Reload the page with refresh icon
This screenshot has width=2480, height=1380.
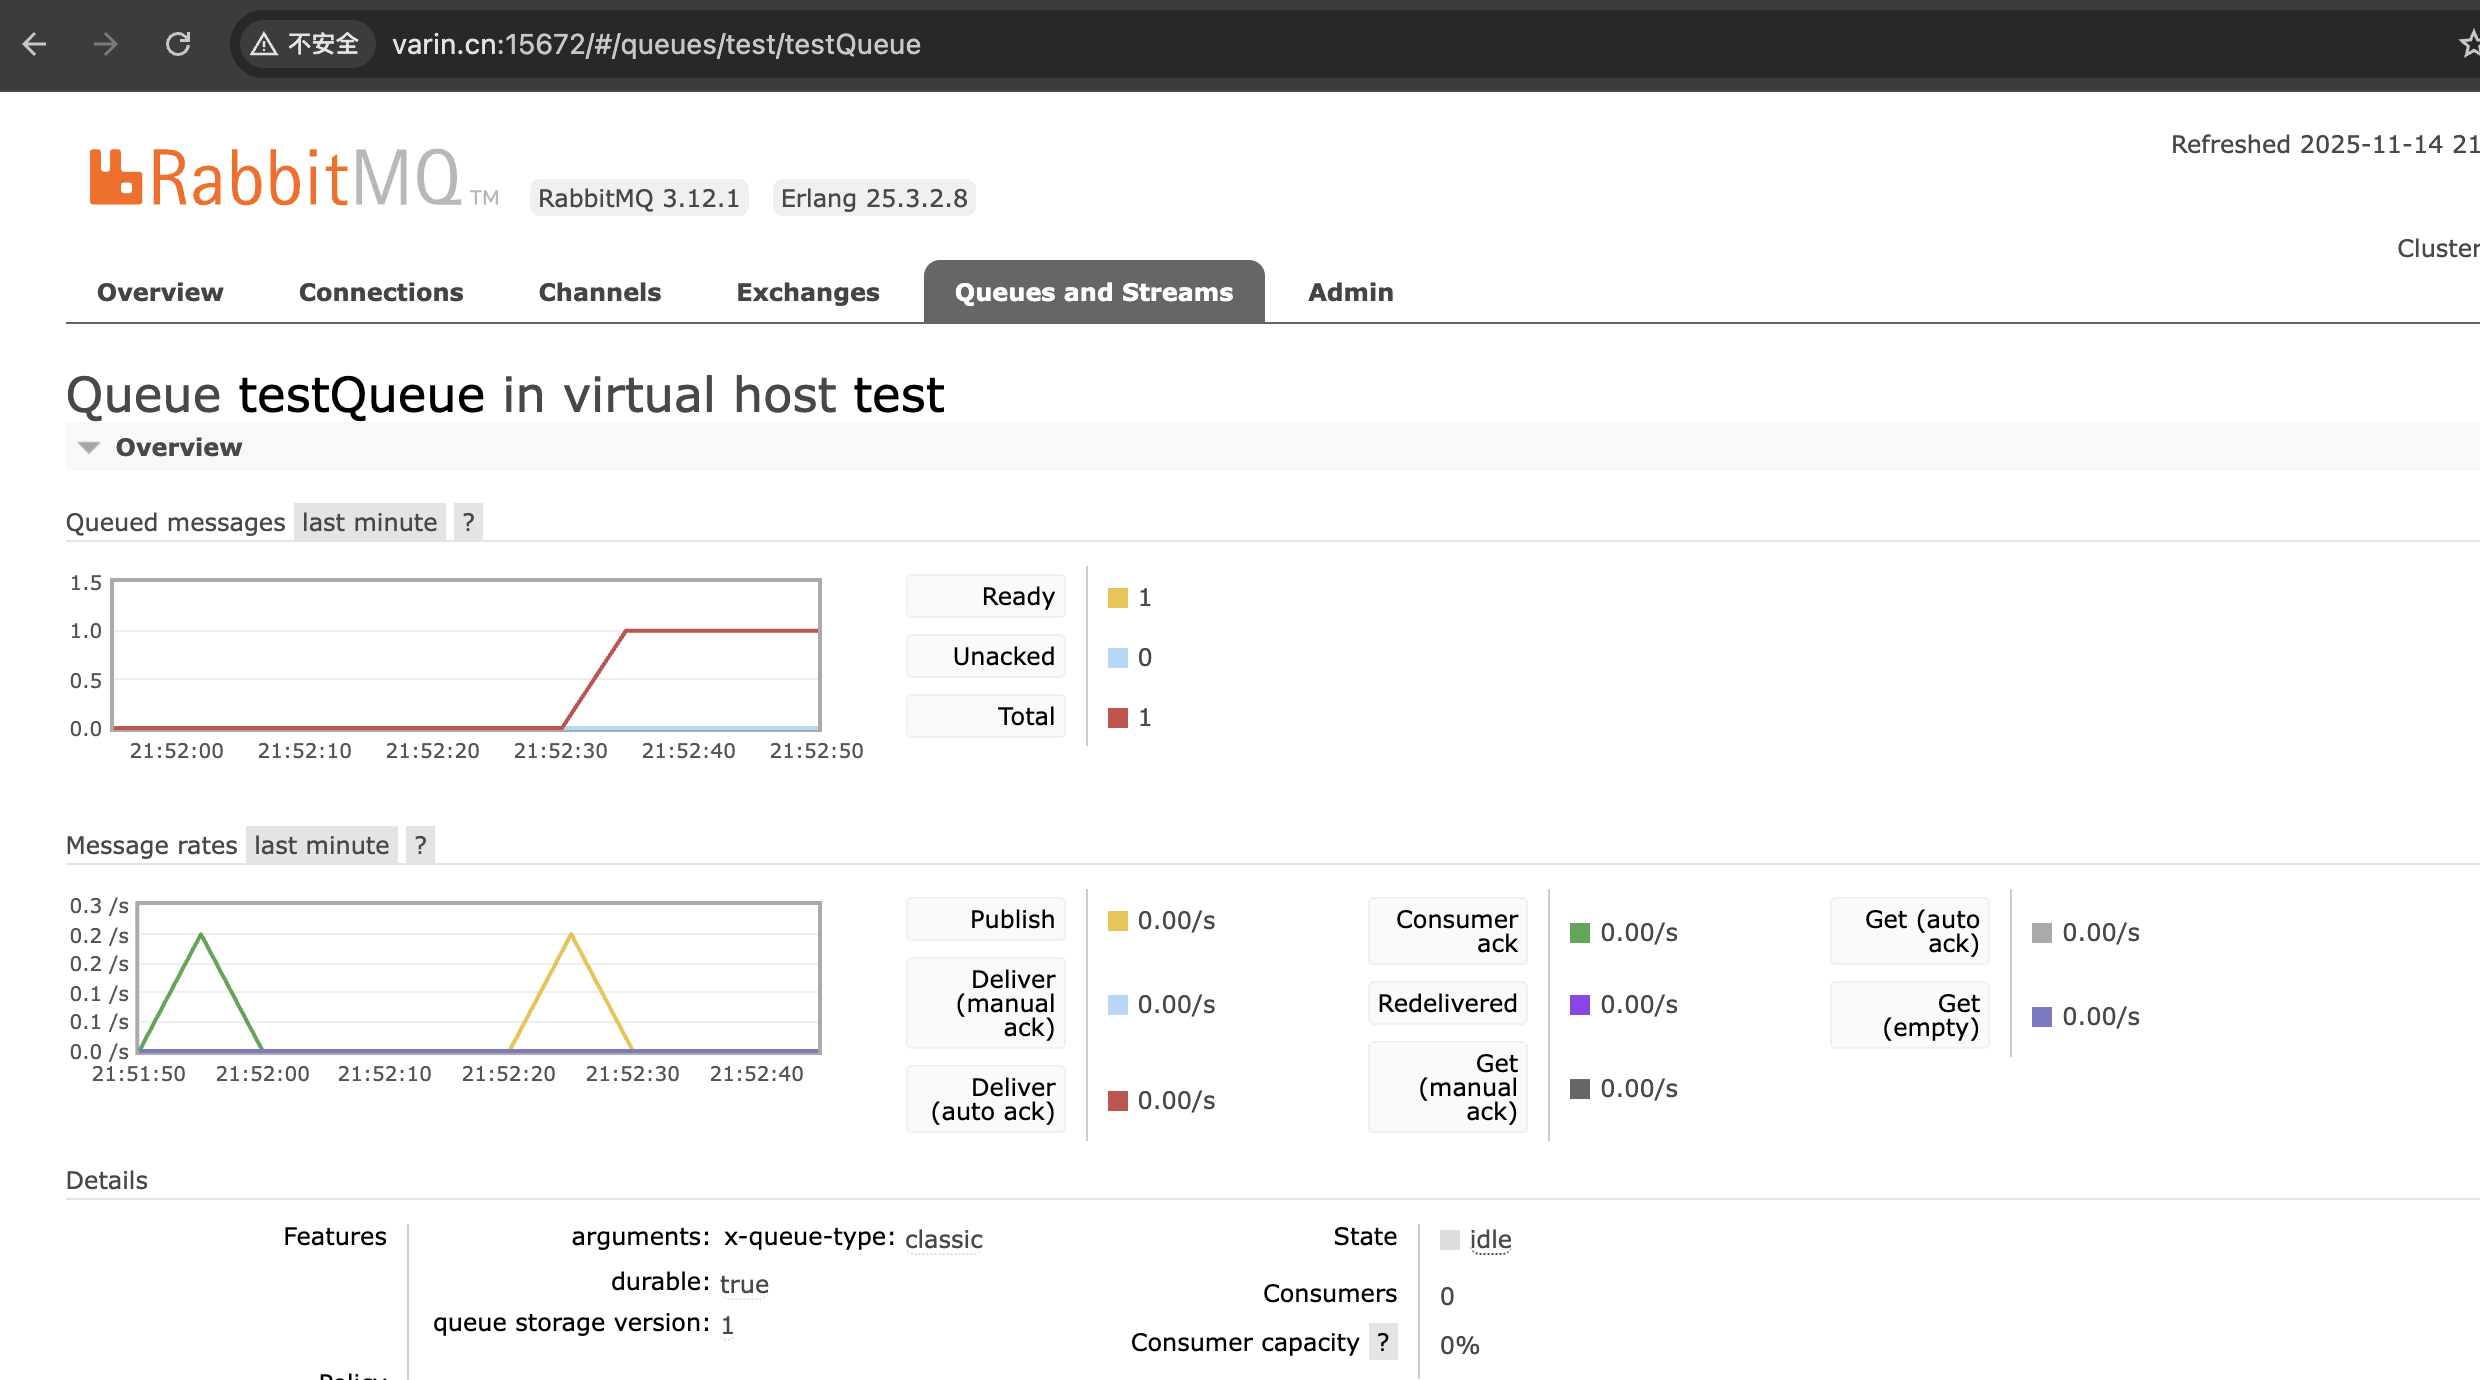[178, 44]
